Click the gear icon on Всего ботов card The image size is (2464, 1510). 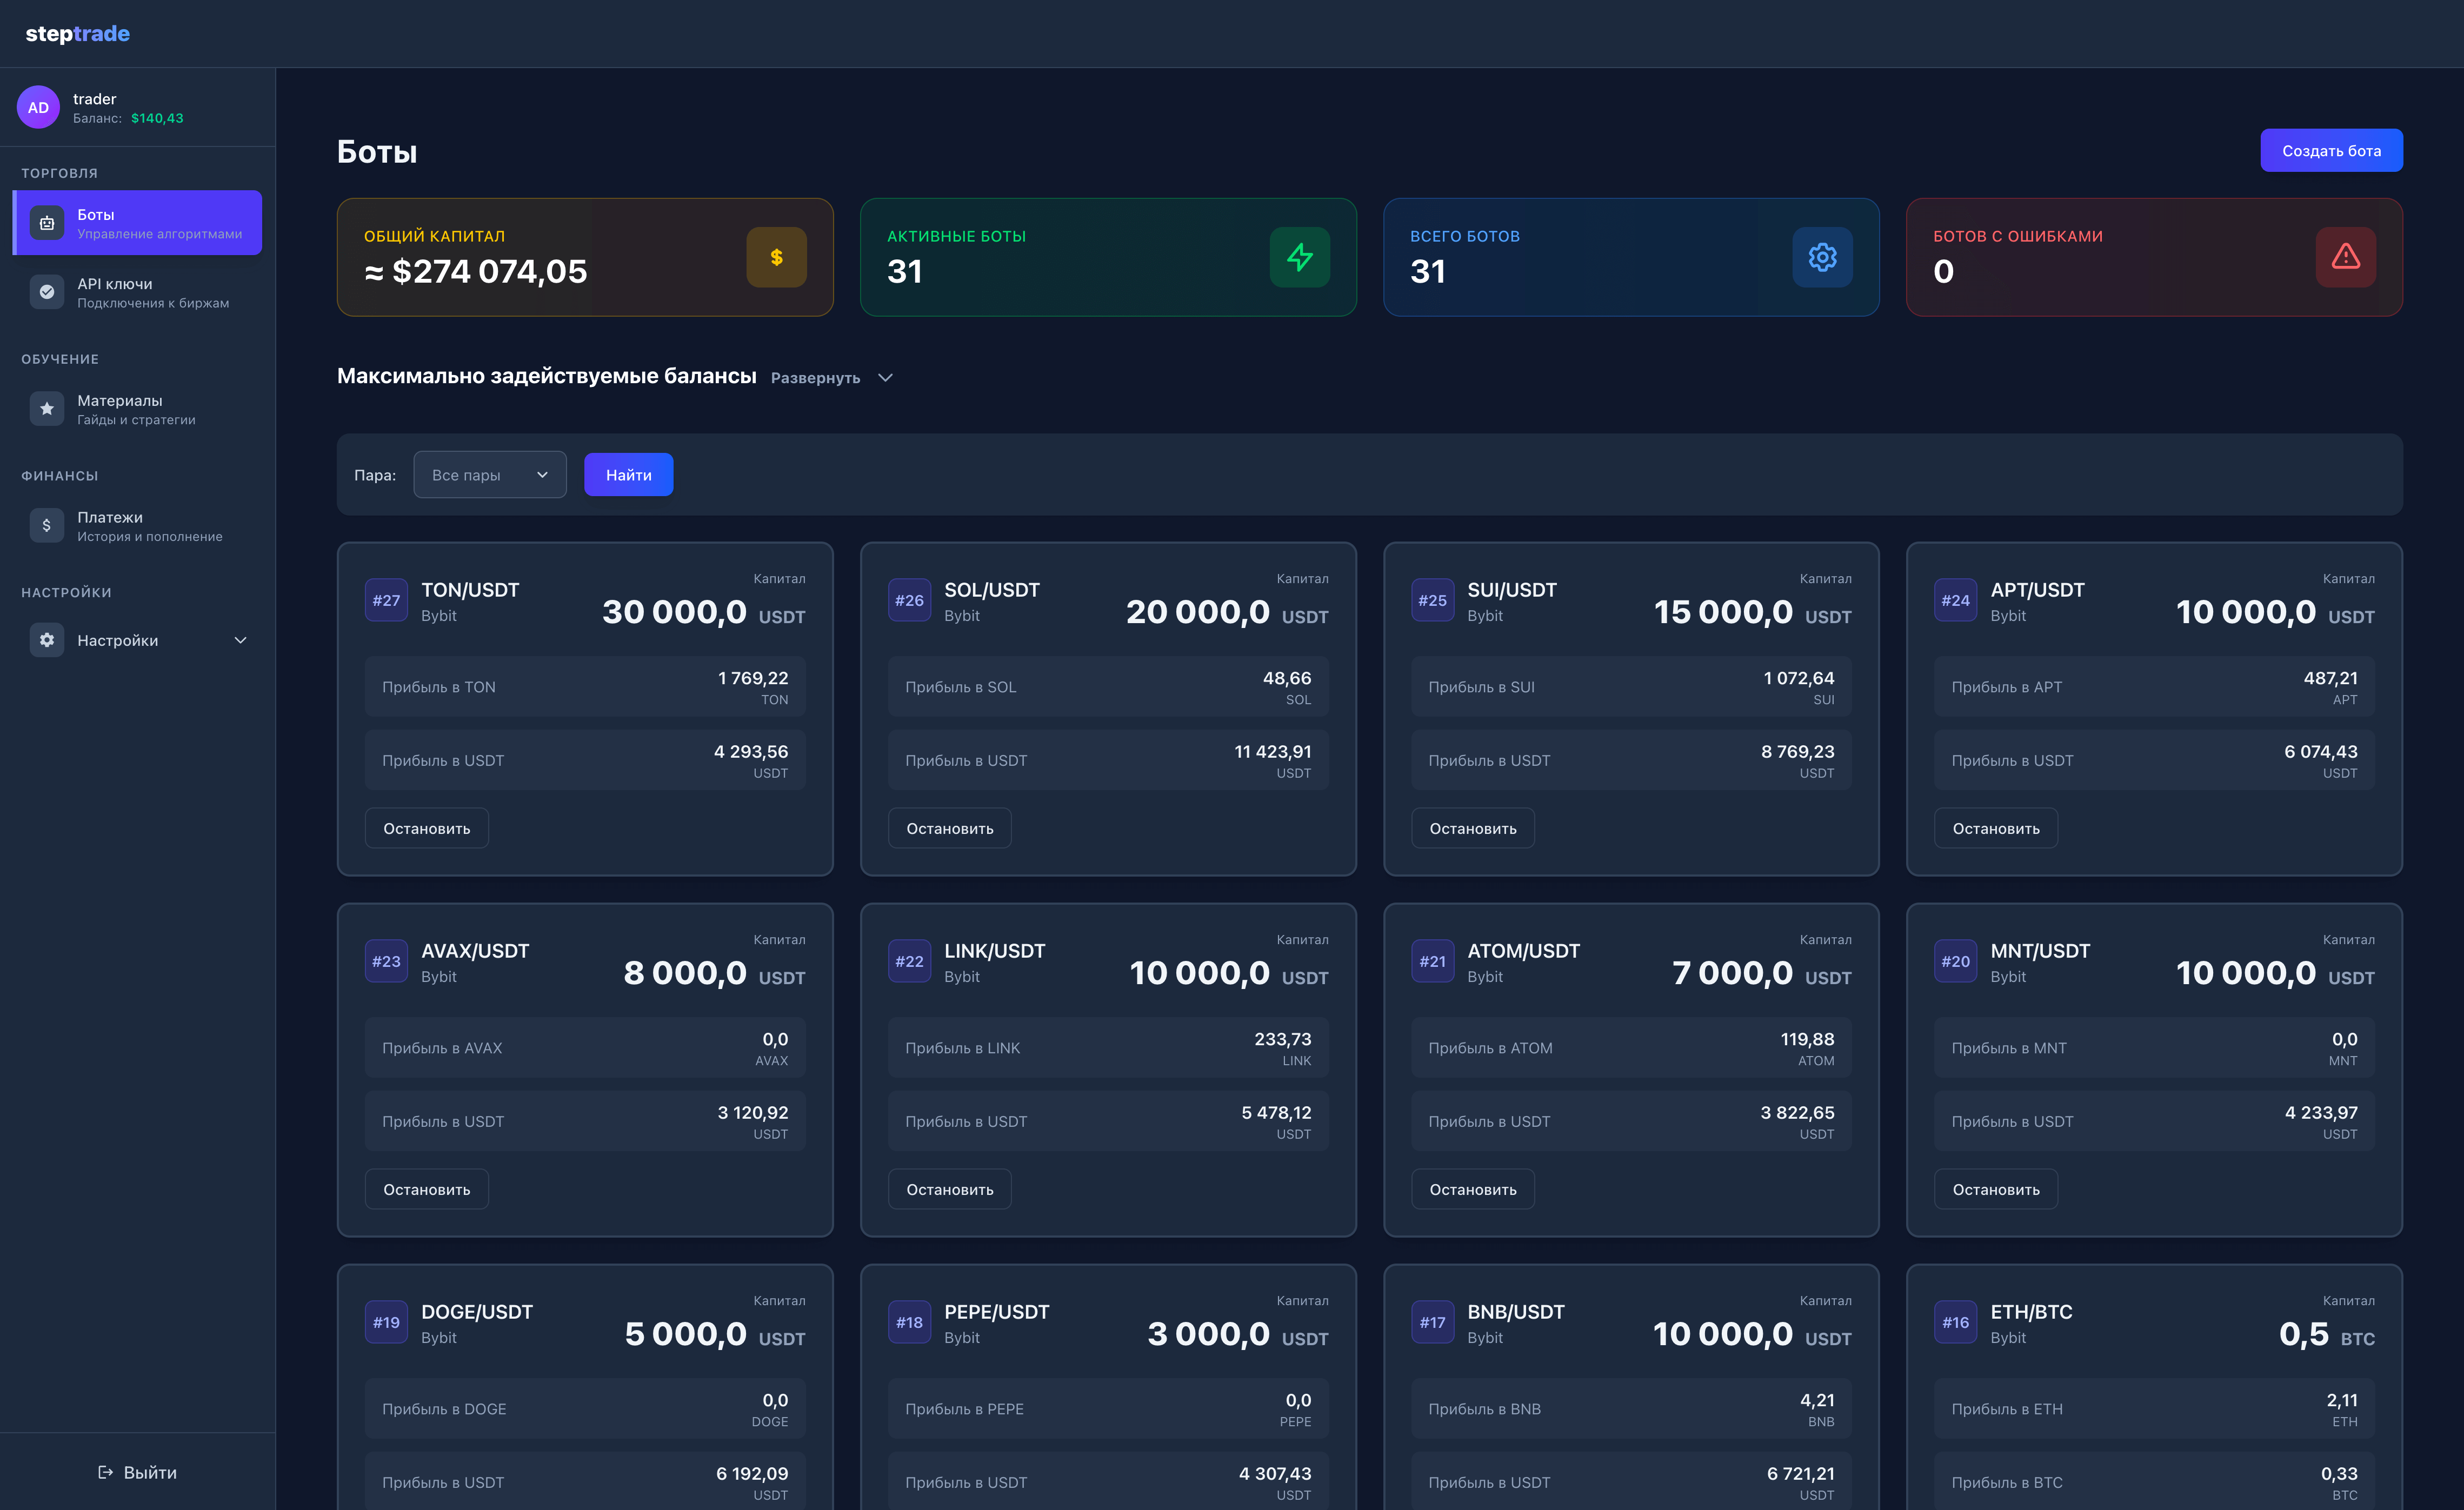click(1822, 257)
